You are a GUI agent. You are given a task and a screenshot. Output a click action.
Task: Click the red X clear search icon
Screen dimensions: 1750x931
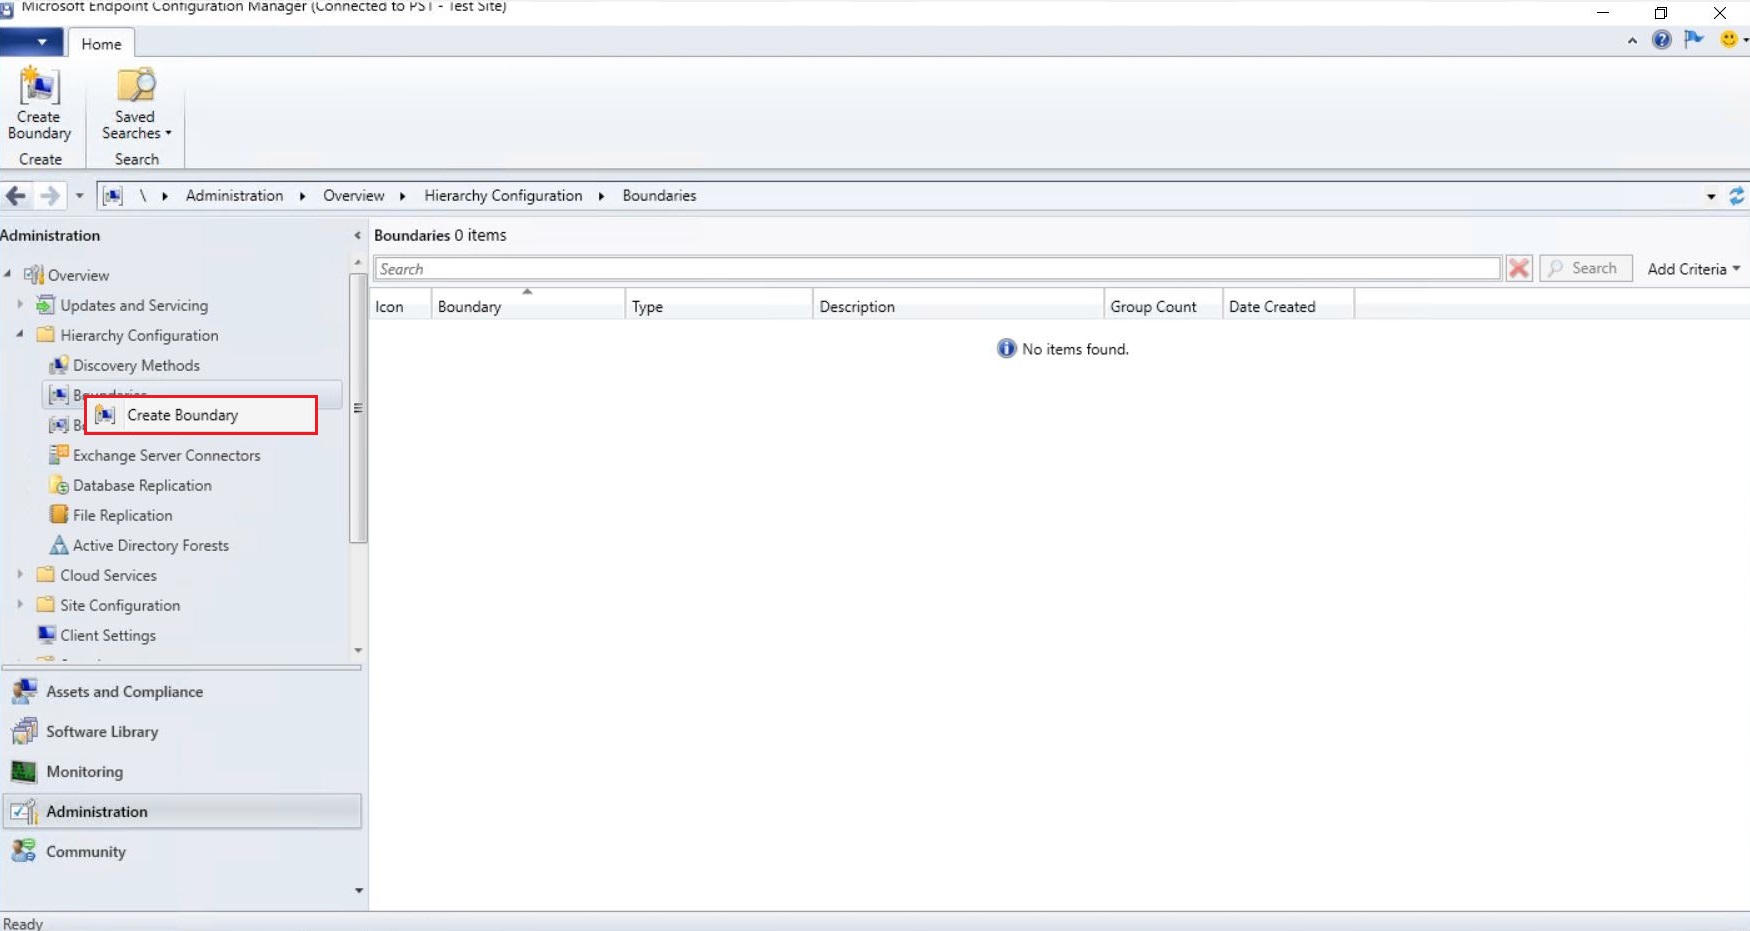(x=1519, y=268)
